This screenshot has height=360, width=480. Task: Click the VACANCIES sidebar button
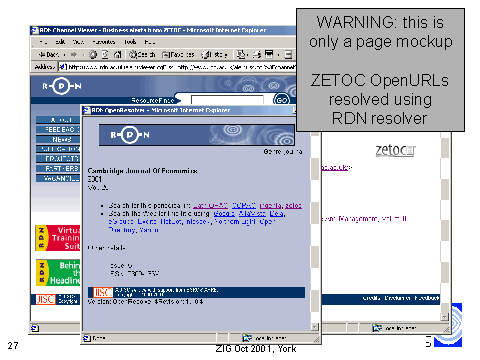[x=58, y=178]
